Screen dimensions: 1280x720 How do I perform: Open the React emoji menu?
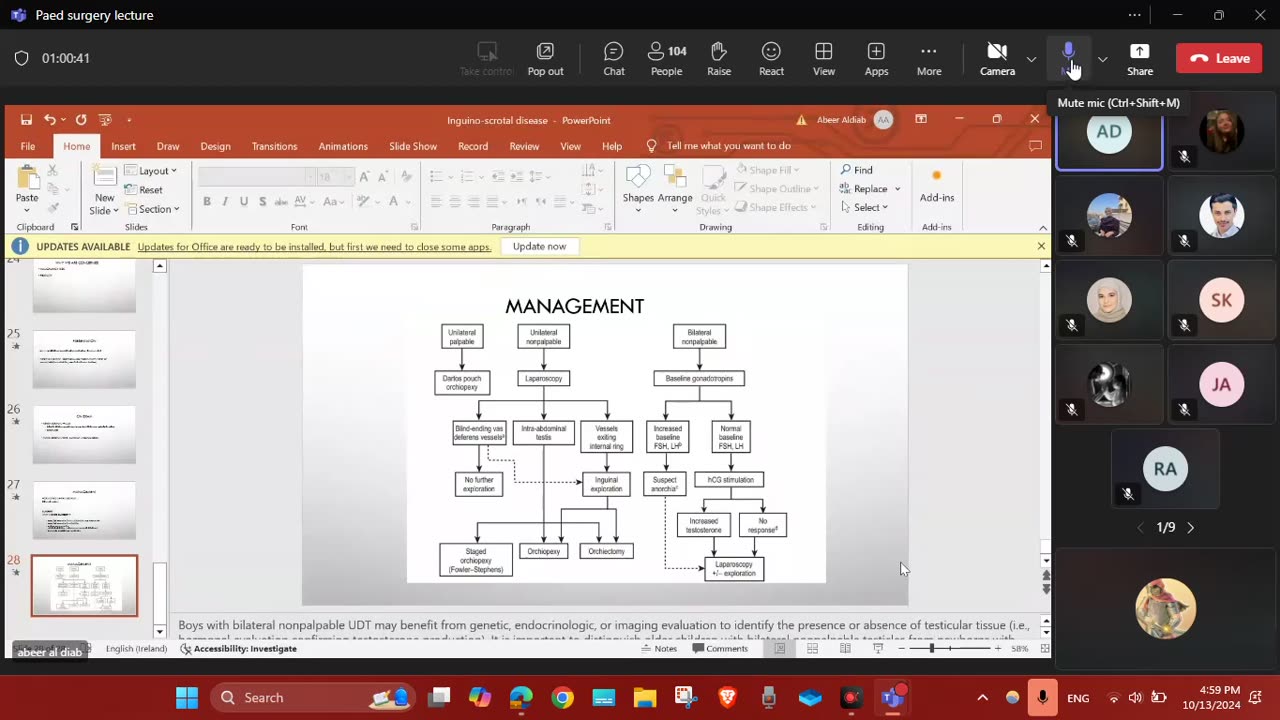coord(771,59)
